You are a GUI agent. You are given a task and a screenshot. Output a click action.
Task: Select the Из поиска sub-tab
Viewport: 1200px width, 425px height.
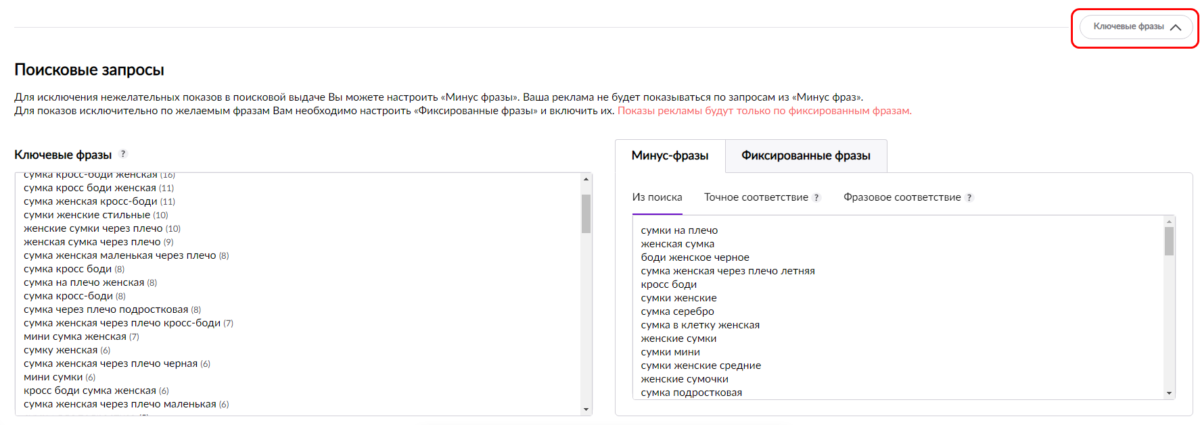(657, 198)
